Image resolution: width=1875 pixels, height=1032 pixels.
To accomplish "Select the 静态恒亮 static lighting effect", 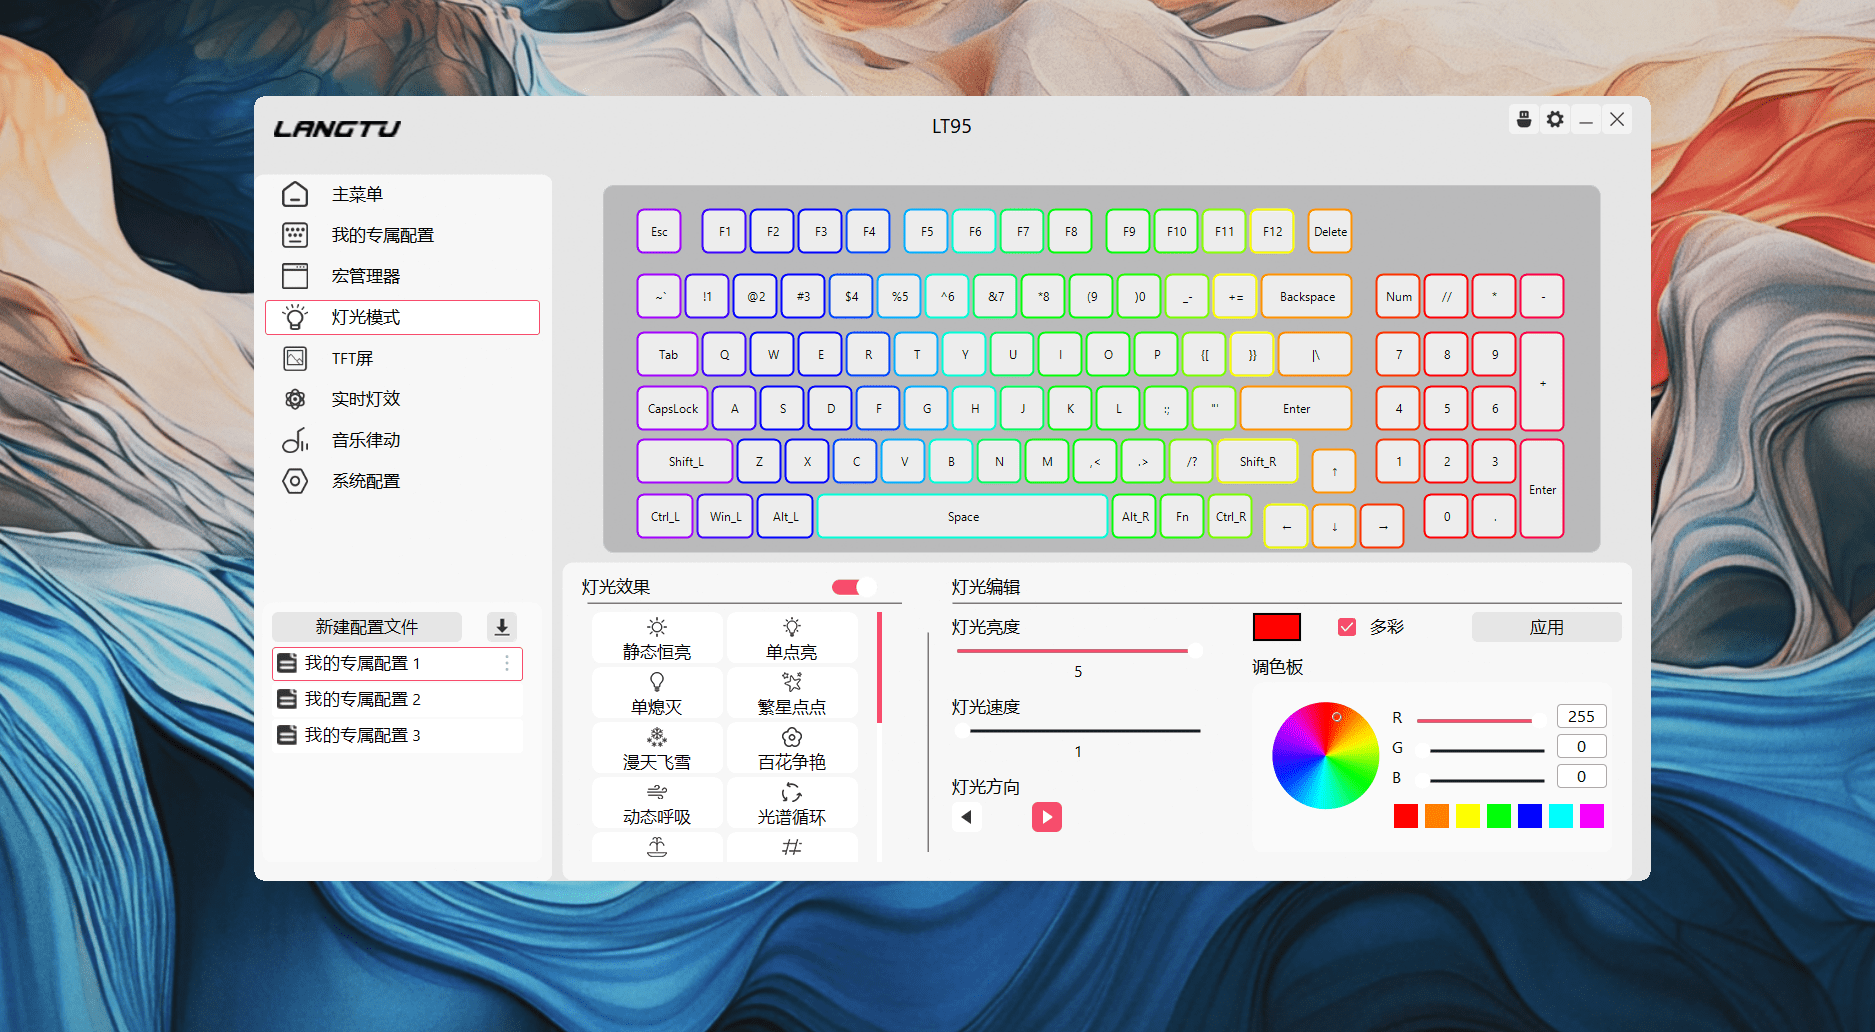I will click(657, 639).
